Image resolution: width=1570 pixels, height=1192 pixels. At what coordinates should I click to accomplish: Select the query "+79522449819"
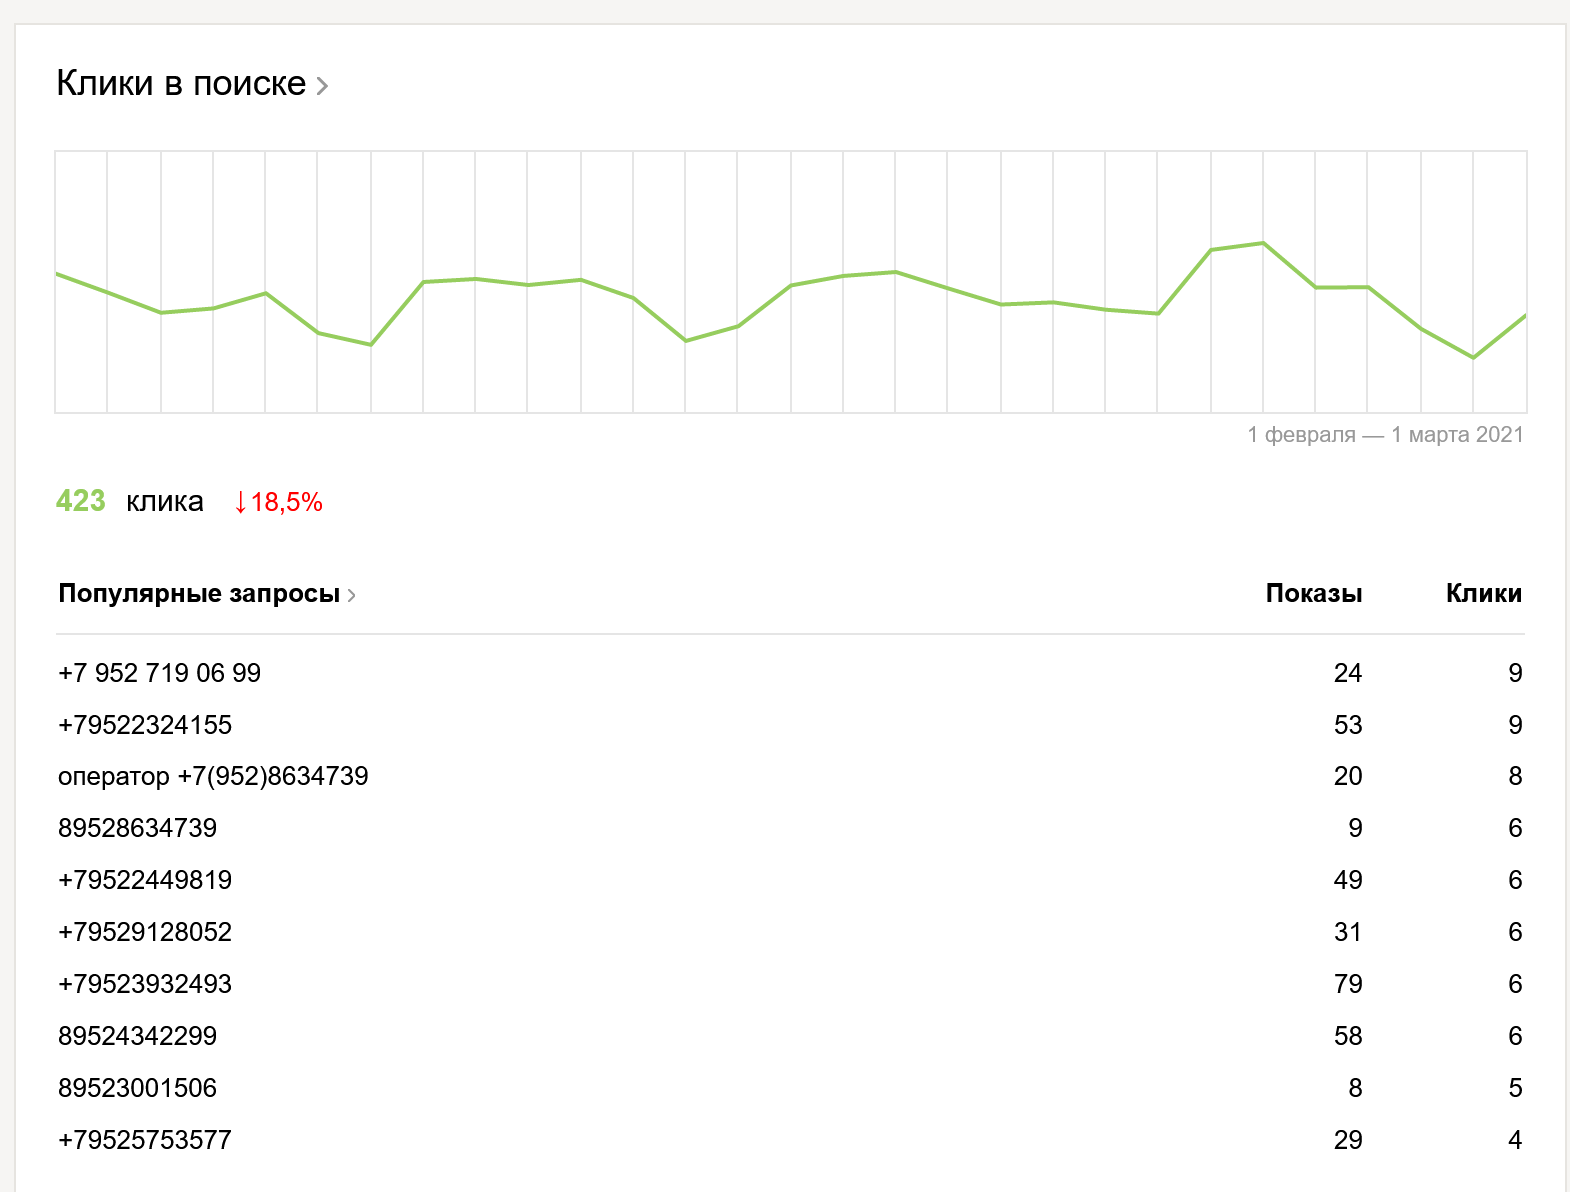coord(145,880)
